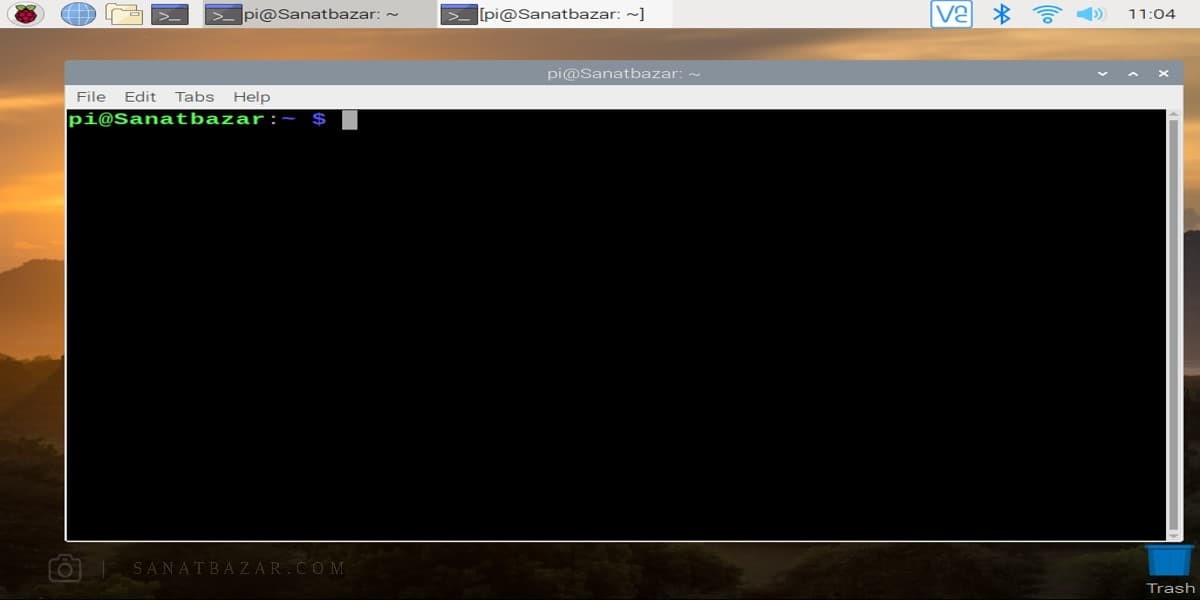Open the File Manager folder icon
The width and height of the screenshot is (1200, 600).
(124, 14)
